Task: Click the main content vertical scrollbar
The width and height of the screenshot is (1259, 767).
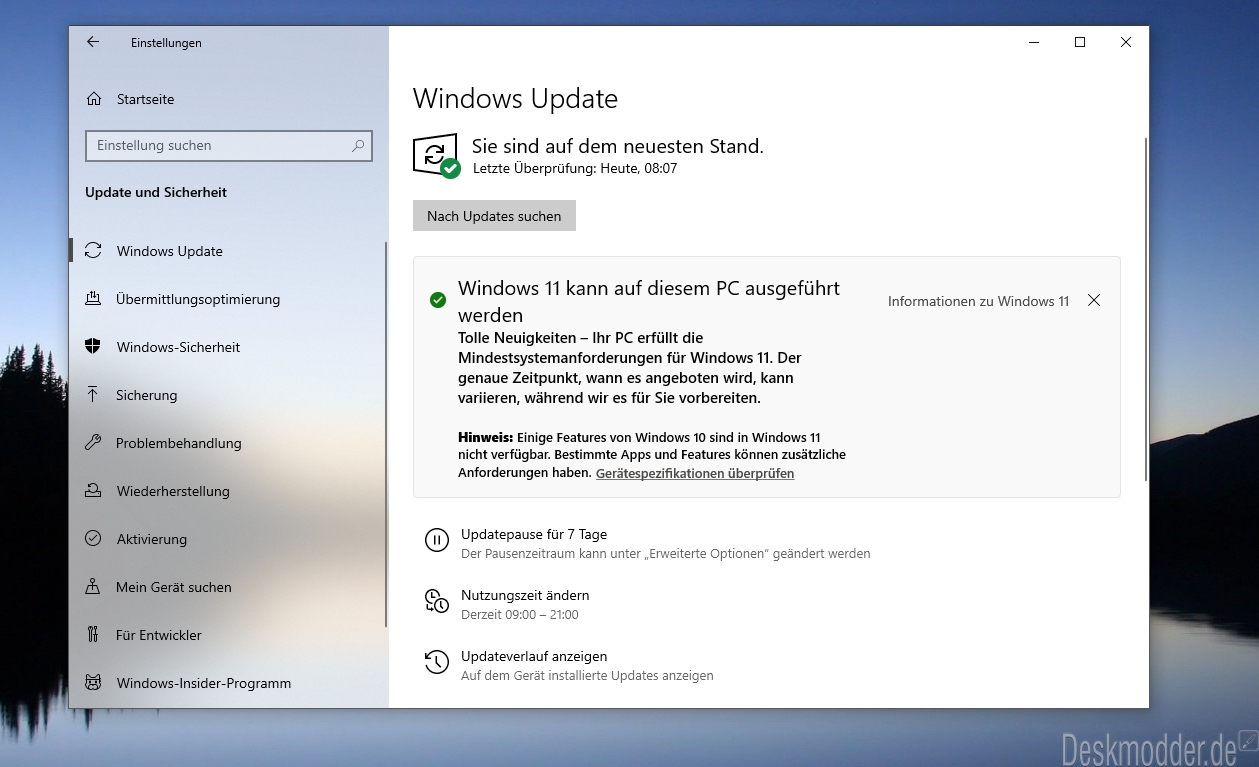Action: [1146, 310]
